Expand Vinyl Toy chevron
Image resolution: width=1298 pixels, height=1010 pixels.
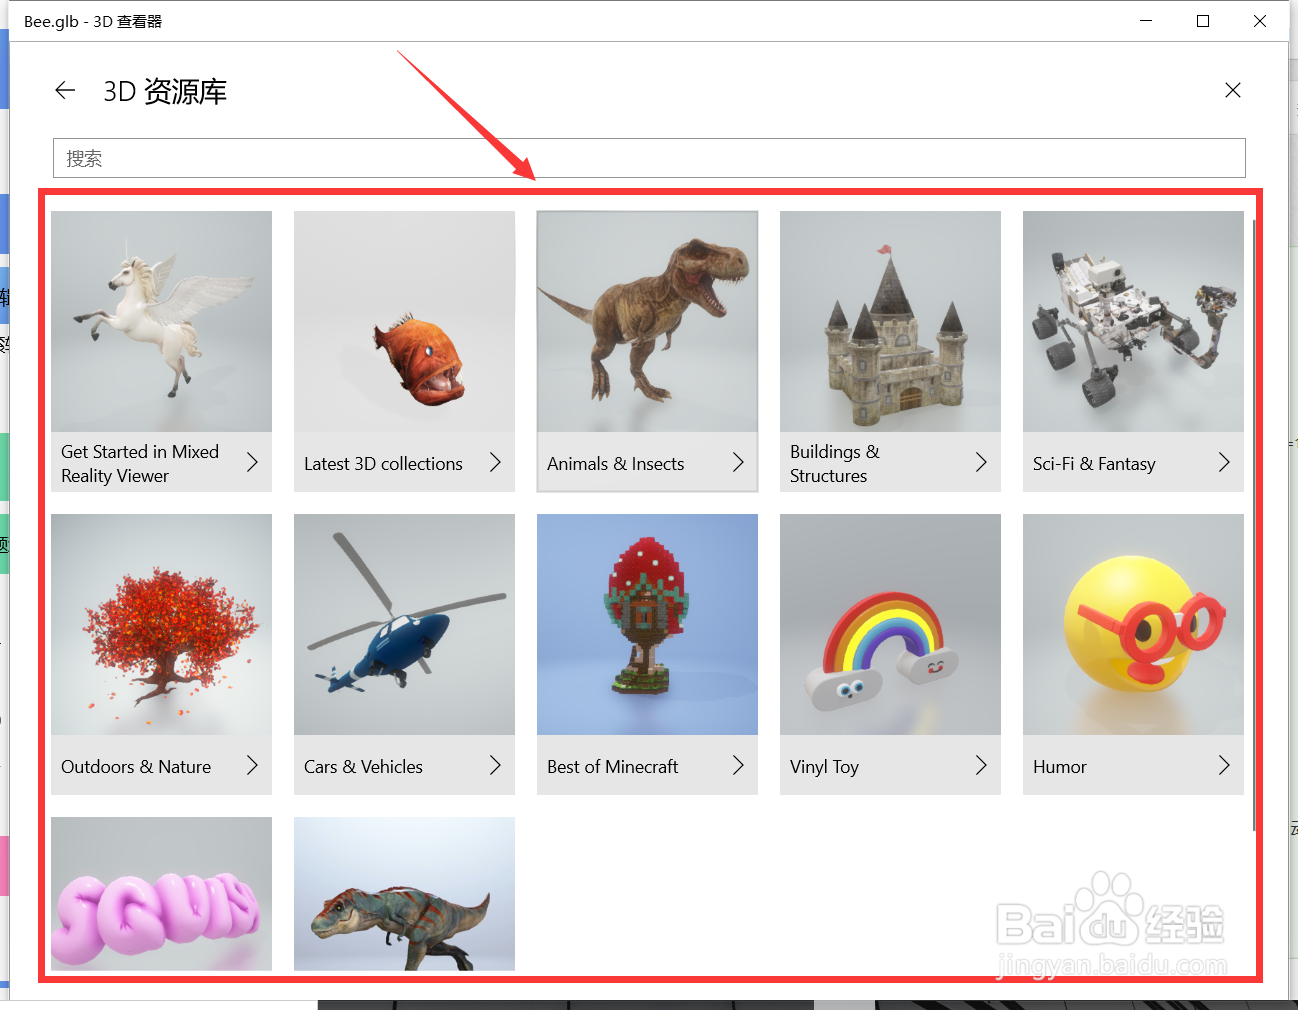(x=981, y=765)
